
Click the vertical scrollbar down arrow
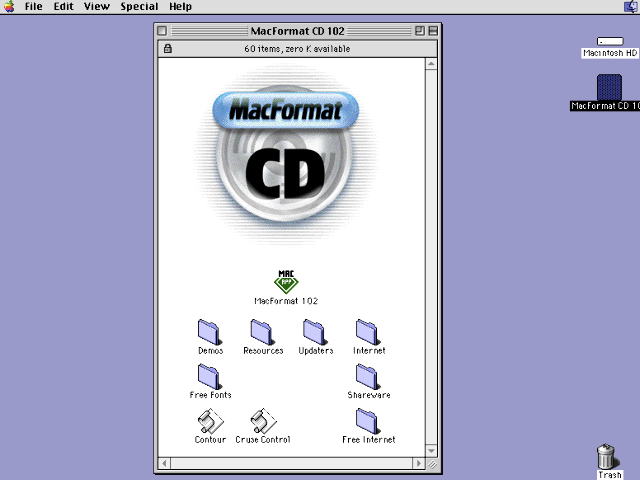[x=431, y=451]
